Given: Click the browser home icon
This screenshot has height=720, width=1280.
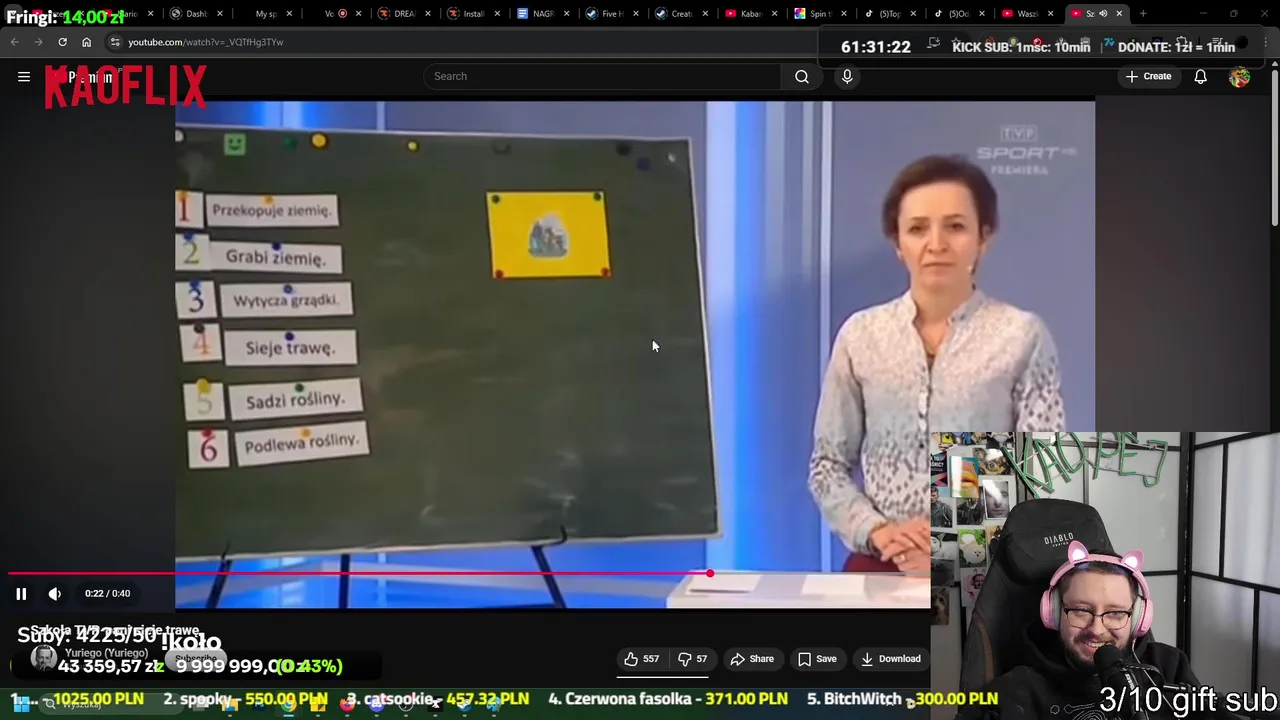Looking at the screenshot, I should [86, 42].
